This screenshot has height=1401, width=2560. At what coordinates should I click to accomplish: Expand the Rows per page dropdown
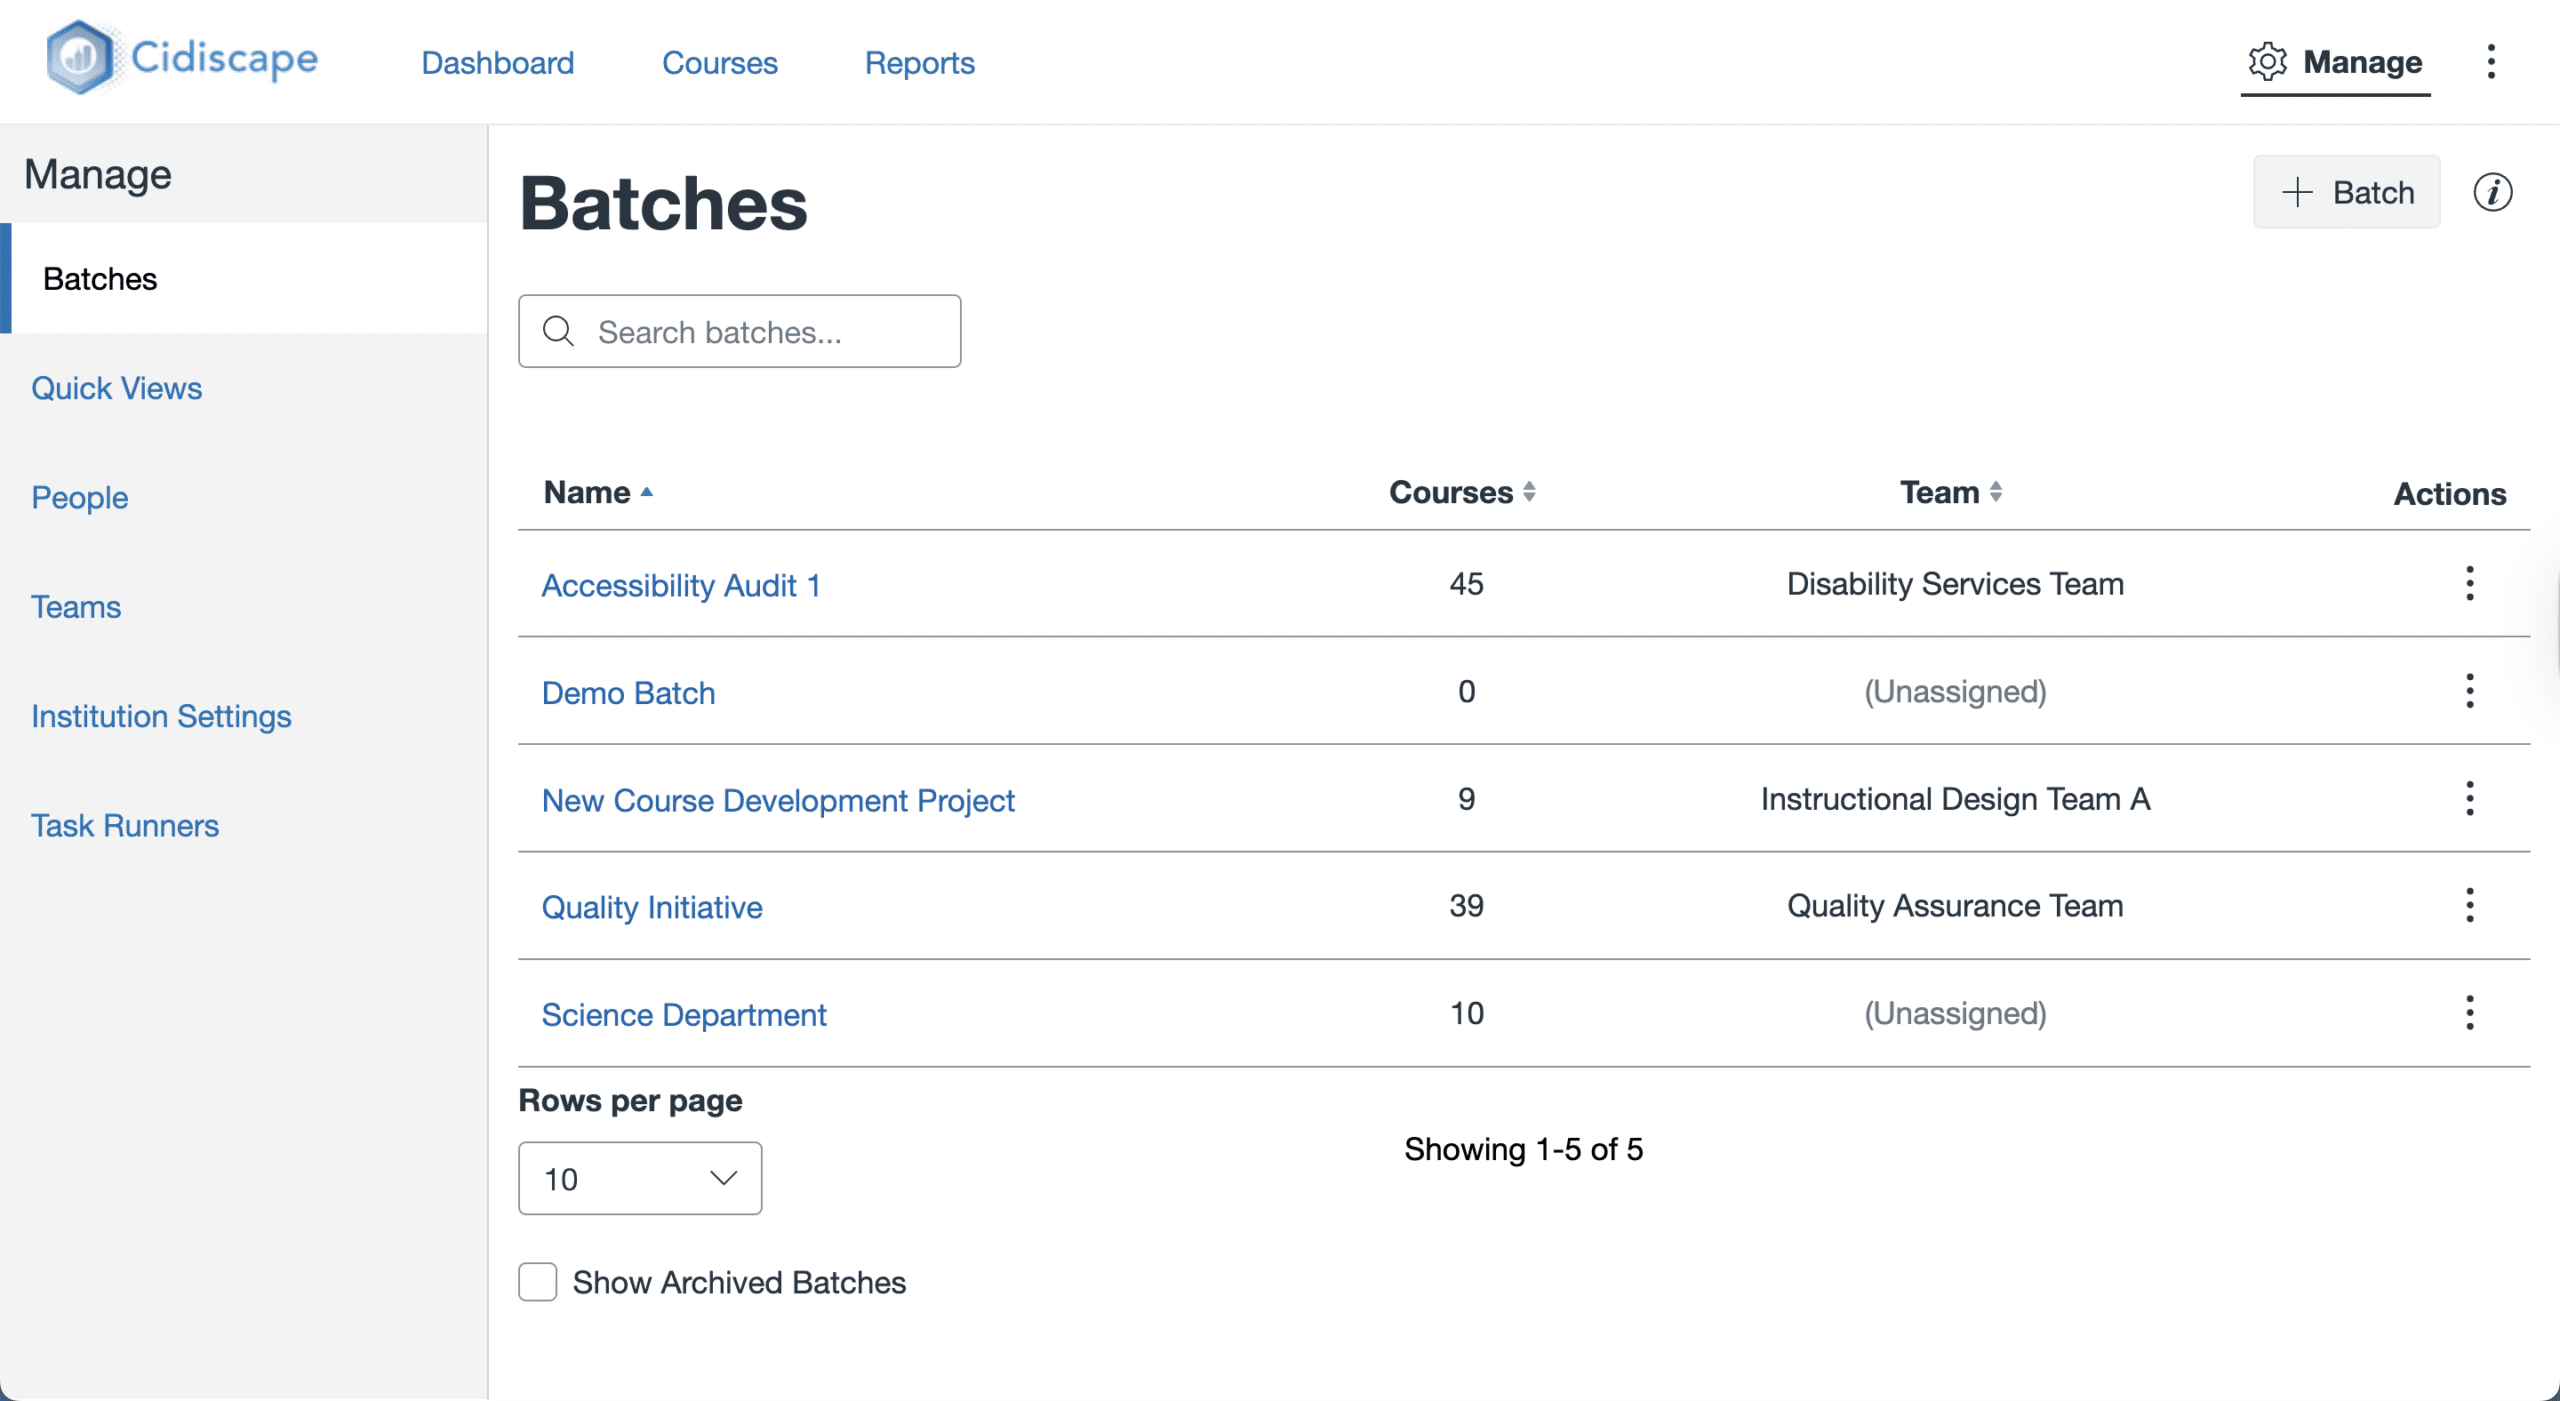[x=640, y=1179]
